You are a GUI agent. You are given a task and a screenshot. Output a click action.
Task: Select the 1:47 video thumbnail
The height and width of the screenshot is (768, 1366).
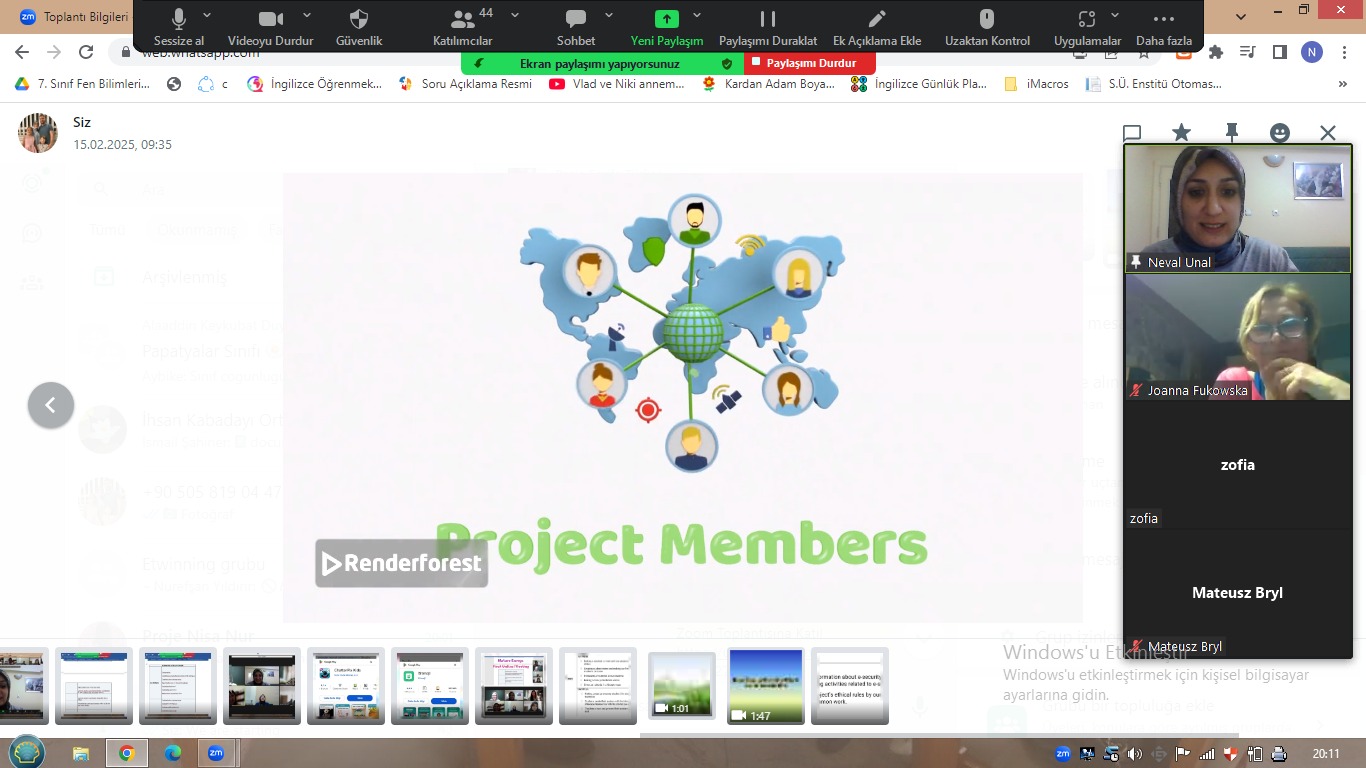point(766,685)
